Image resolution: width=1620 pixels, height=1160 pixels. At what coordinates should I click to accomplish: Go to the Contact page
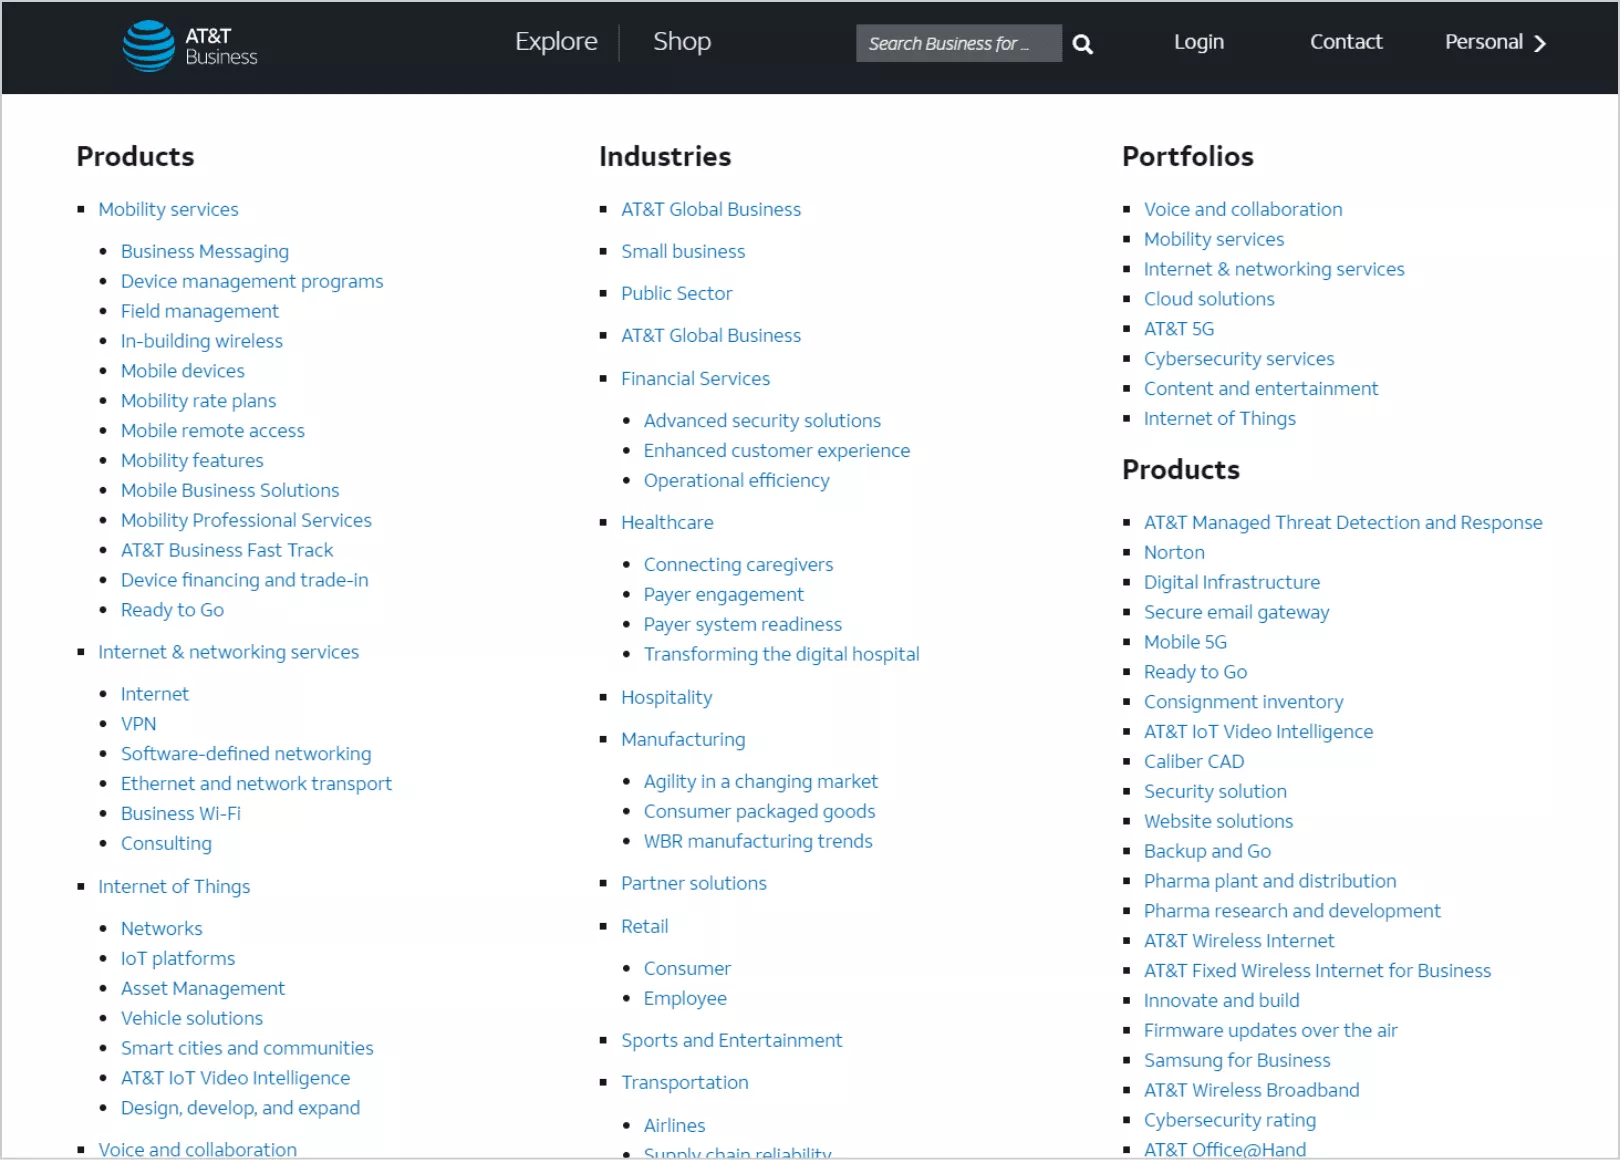pos(1346,42)
